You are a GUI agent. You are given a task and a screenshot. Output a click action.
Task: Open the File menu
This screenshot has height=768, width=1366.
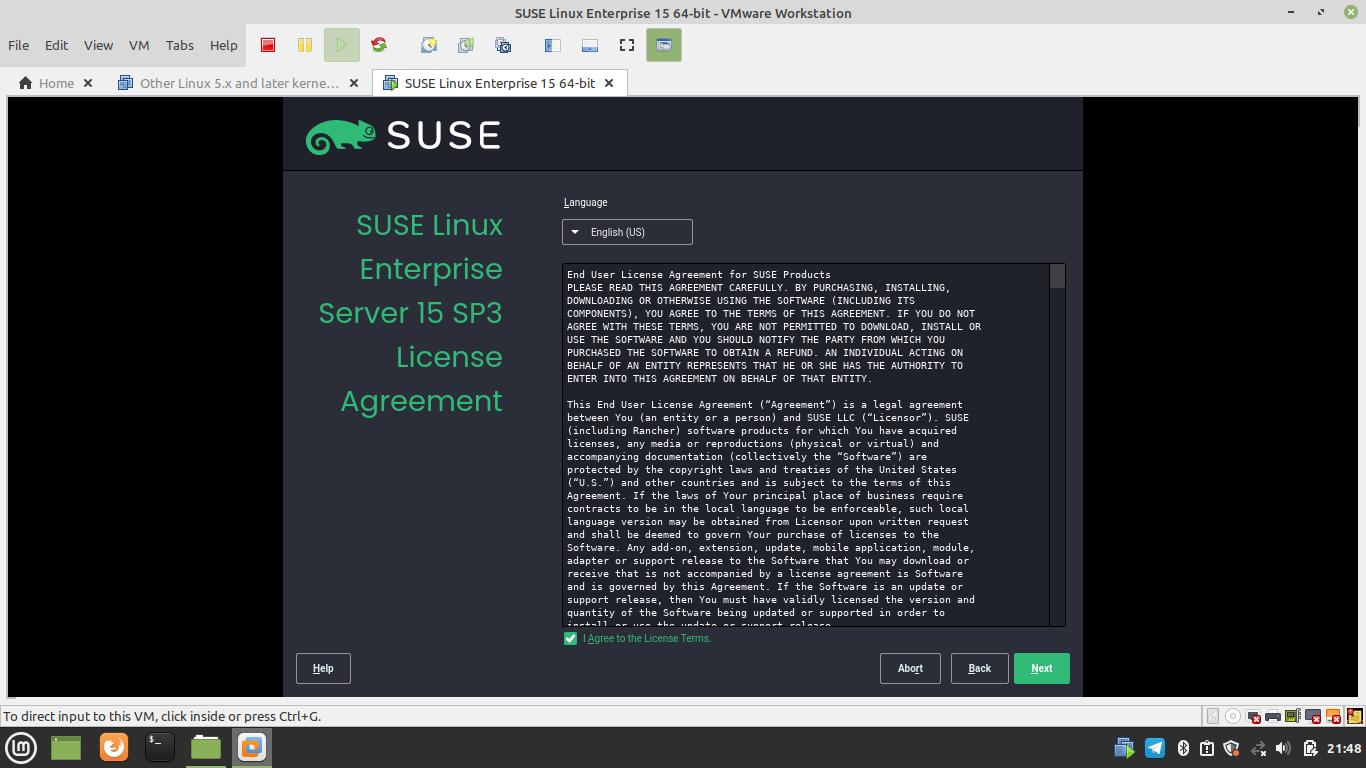18,45
